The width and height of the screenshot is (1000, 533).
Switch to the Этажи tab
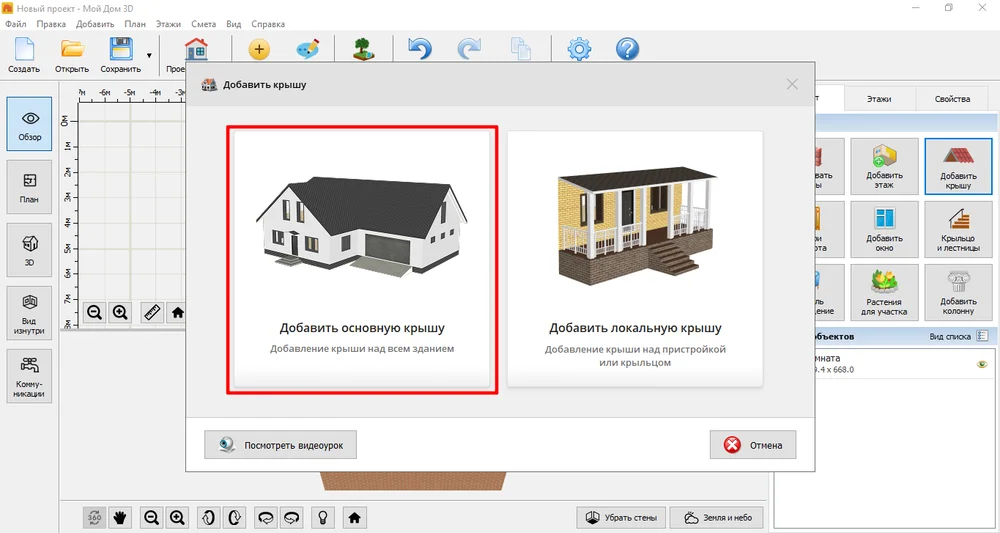[879, 99]
